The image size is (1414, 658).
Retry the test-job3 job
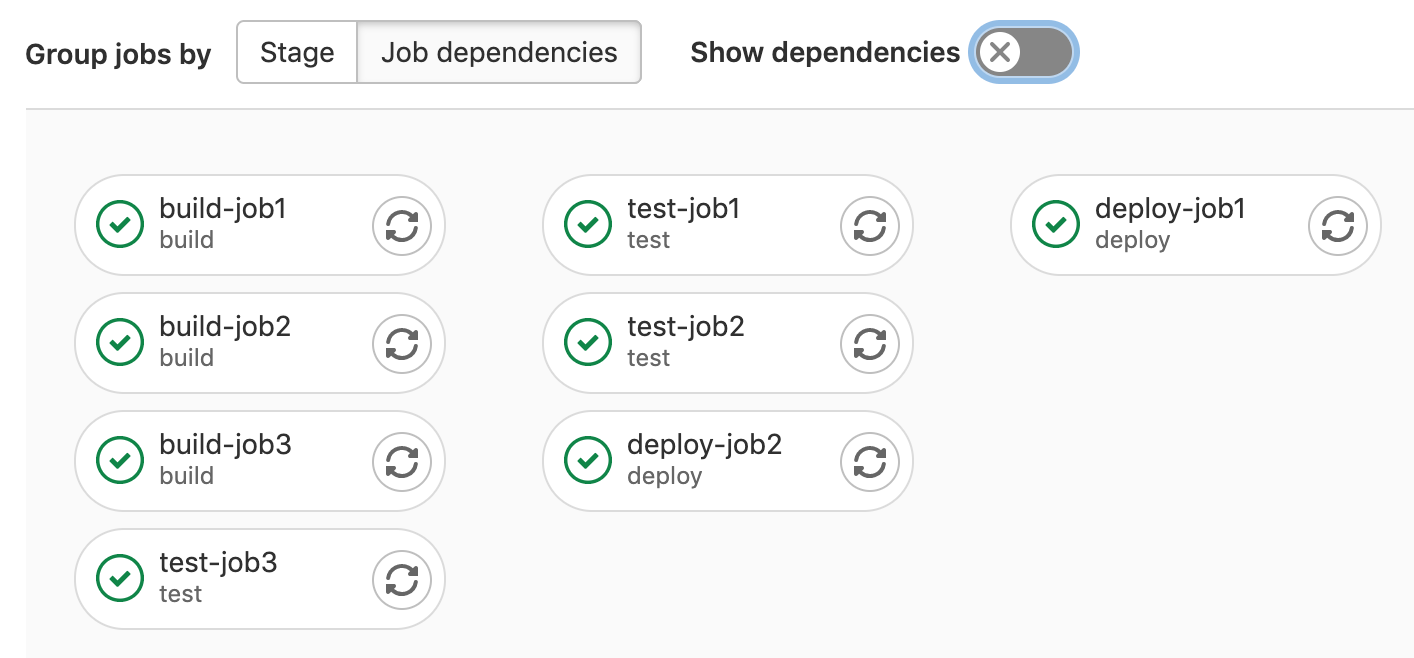click(x=402, y=579)
